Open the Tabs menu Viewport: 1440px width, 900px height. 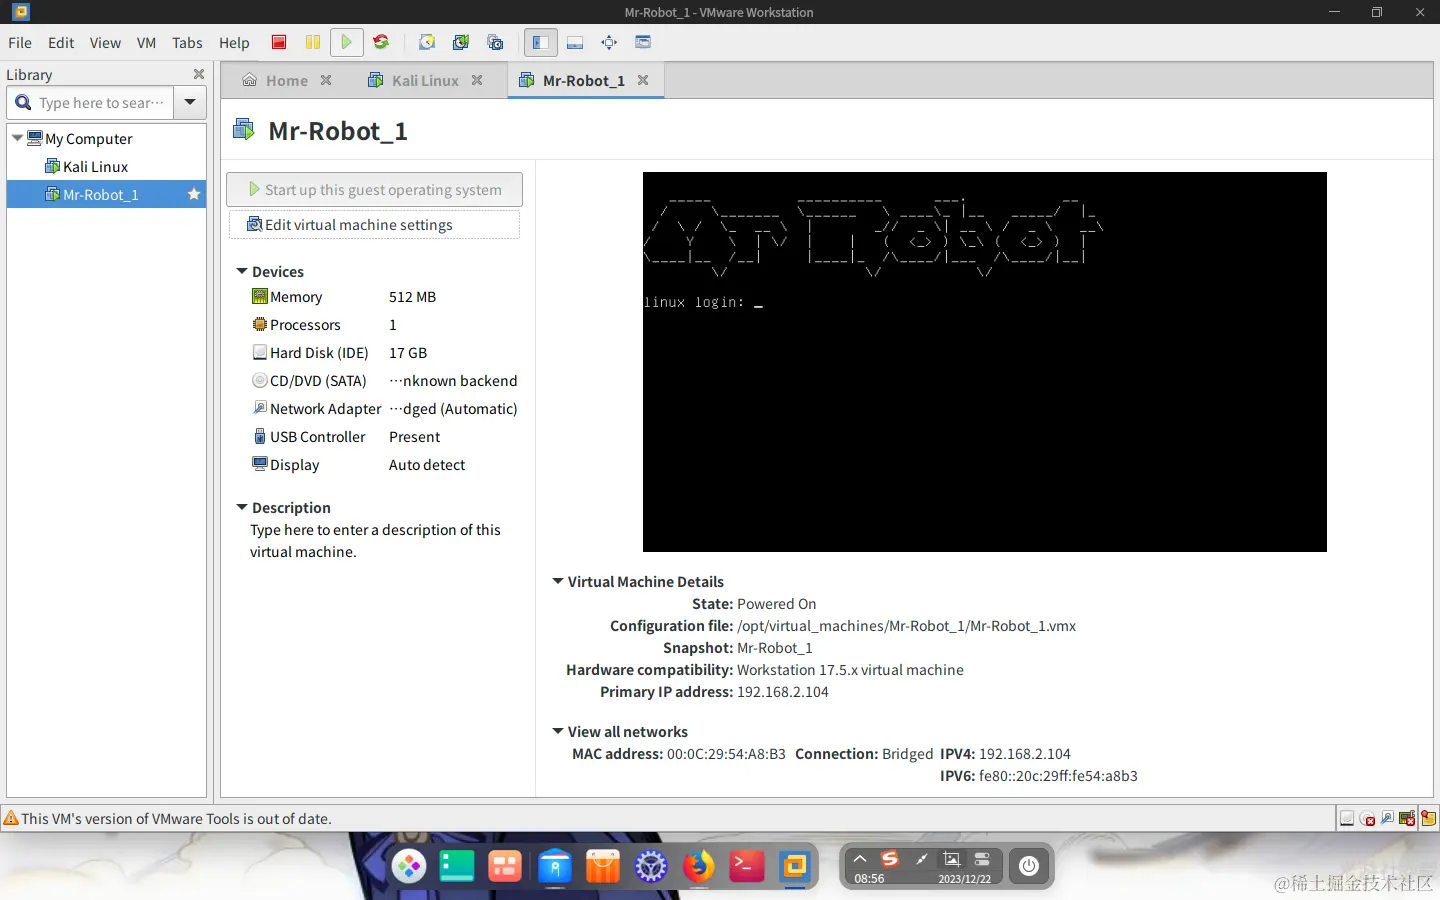coord(187,43)
